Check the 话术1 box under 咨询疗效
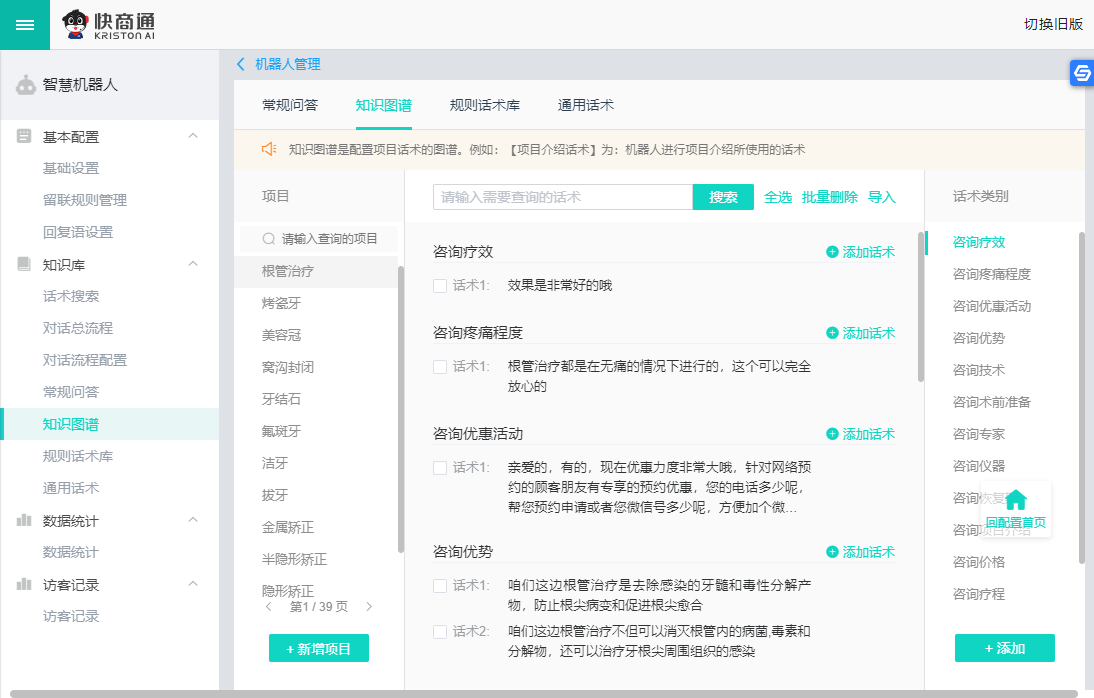The width and height of the screenshot is (1094, 698). 440,286
